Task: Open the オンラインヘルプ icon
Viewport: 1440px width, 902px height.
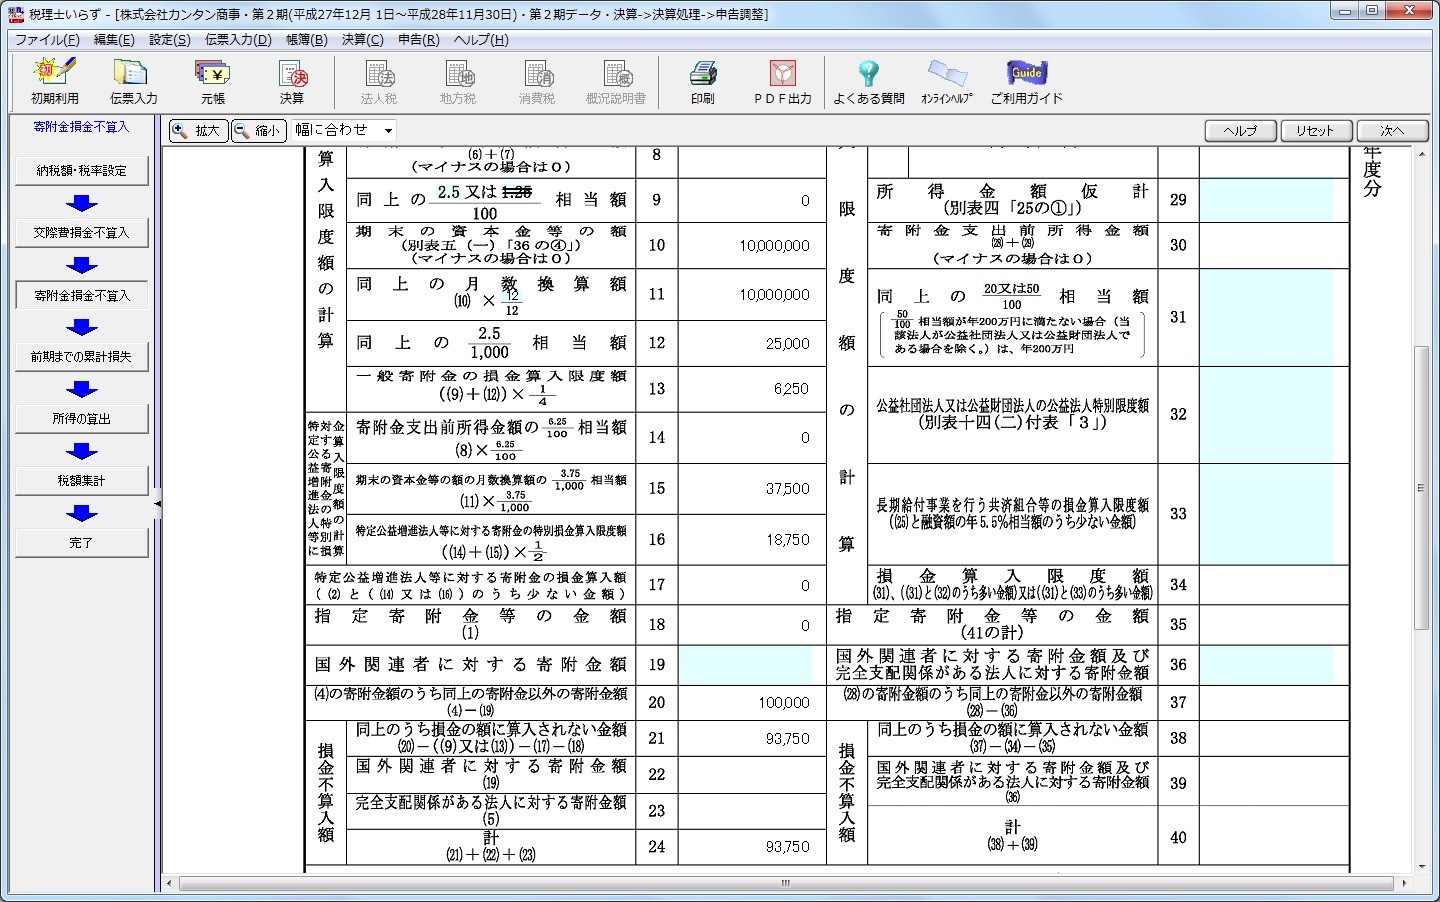Action: point(946,80)
